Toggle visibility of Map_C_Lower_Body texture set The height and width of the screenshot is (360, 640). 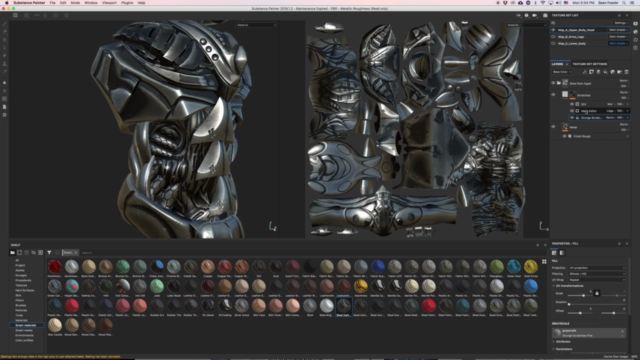pyautogui.click(x=553, y=43)
